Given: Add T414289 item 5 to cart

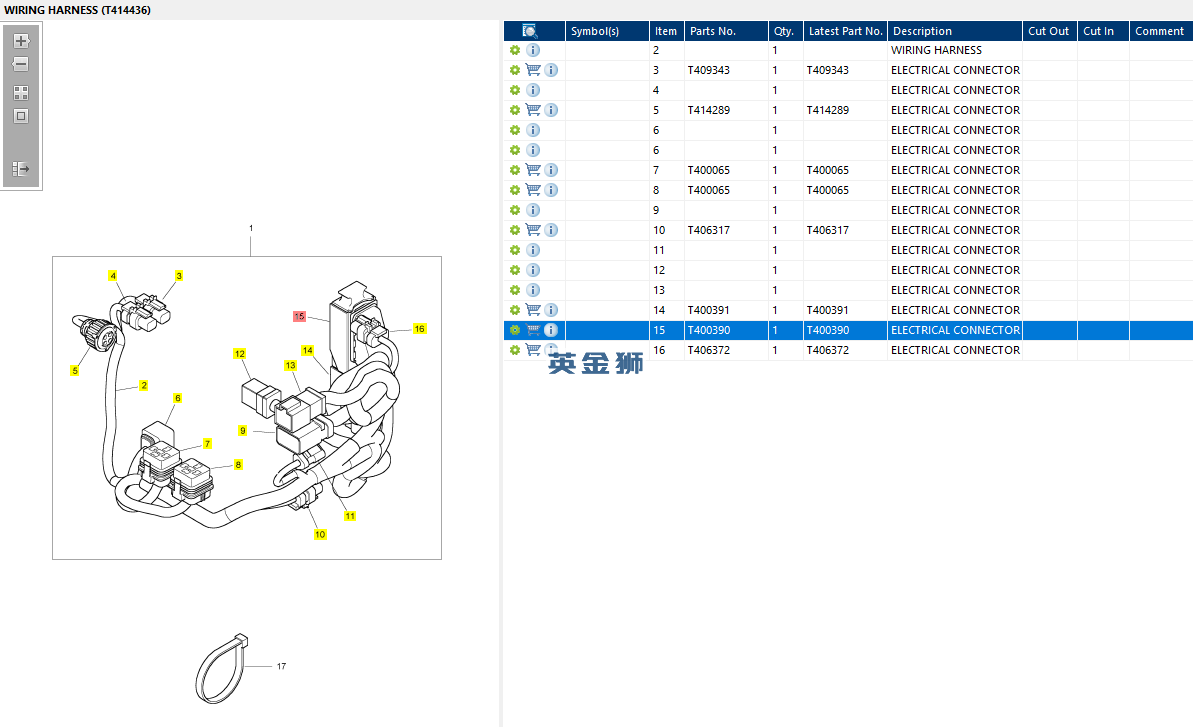Looking at the screenshot, I should coord(533,110).
